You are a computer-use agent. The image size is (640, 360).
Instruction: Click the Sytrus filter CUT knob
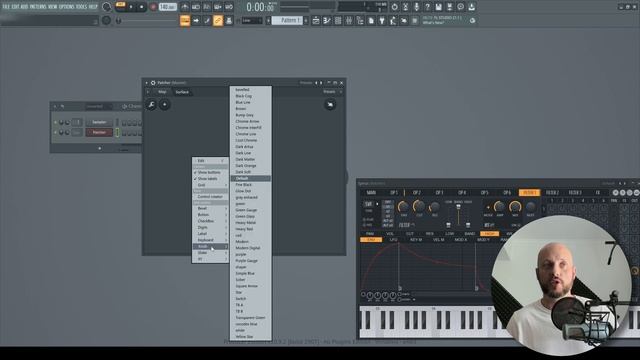tap(419, 207)
